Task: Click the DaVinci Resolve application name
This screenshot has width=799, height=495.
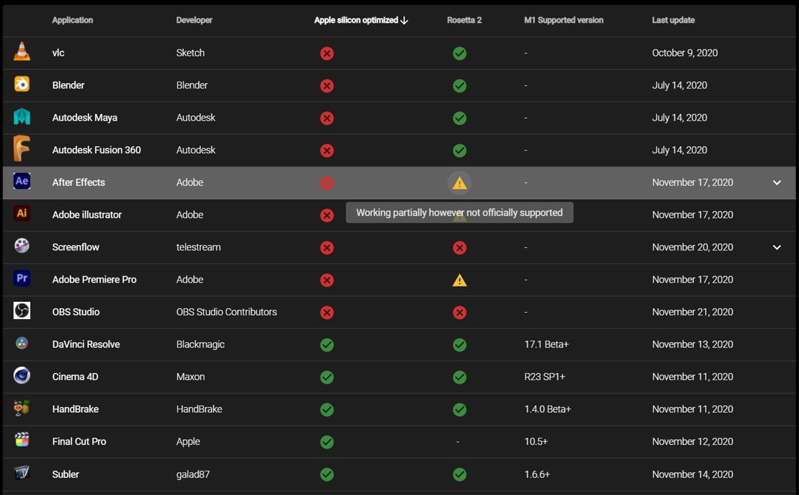Action: point(86,344)
